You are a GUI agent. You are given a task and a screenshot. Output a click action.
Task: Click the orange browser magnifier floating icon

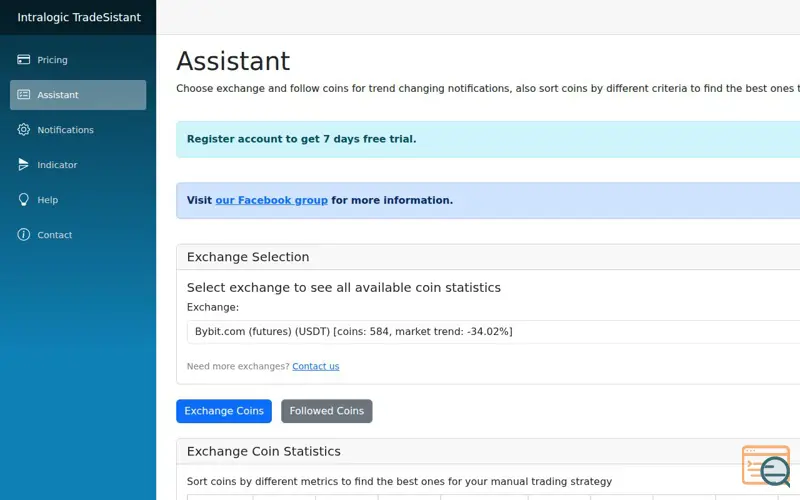[766, 466]
